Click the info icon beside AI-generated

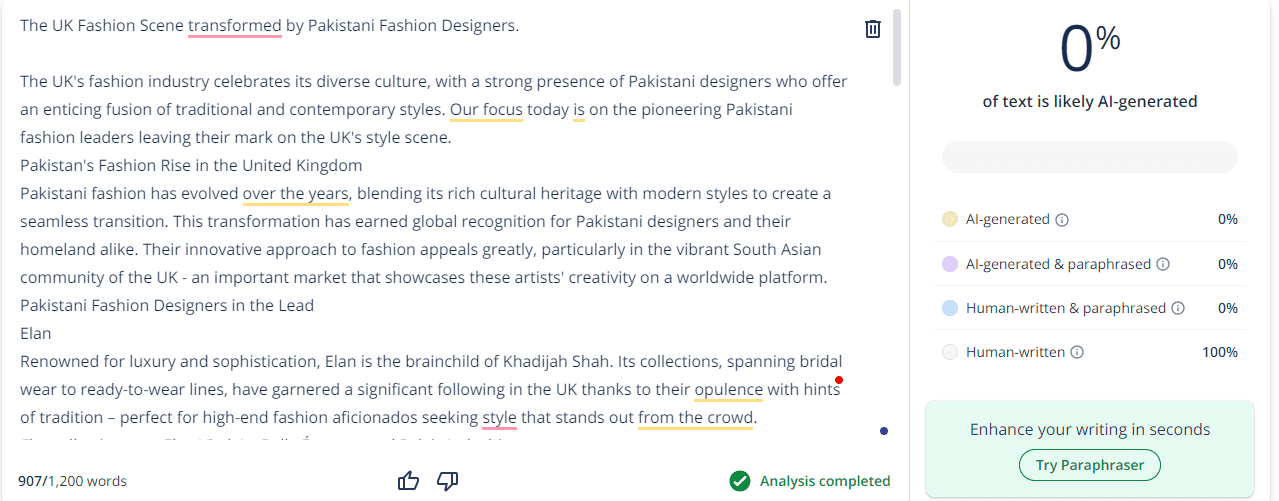[x=1062, y=219]
